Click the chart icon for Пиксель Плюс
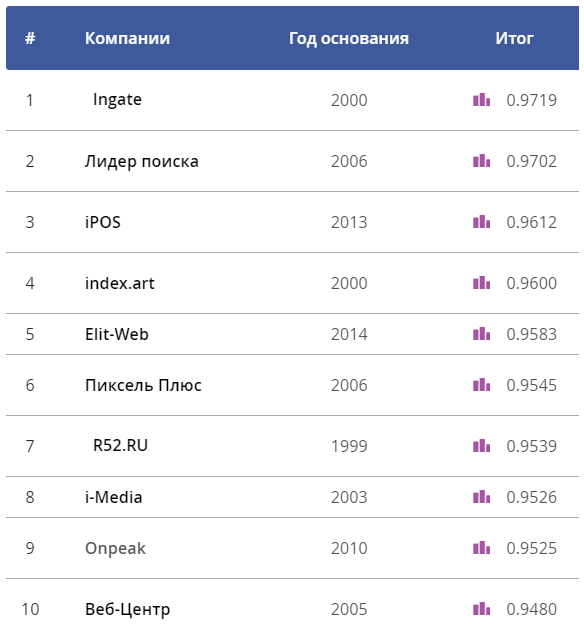The height and width of the screenshot is (638, 584). (x=481, y=385)
